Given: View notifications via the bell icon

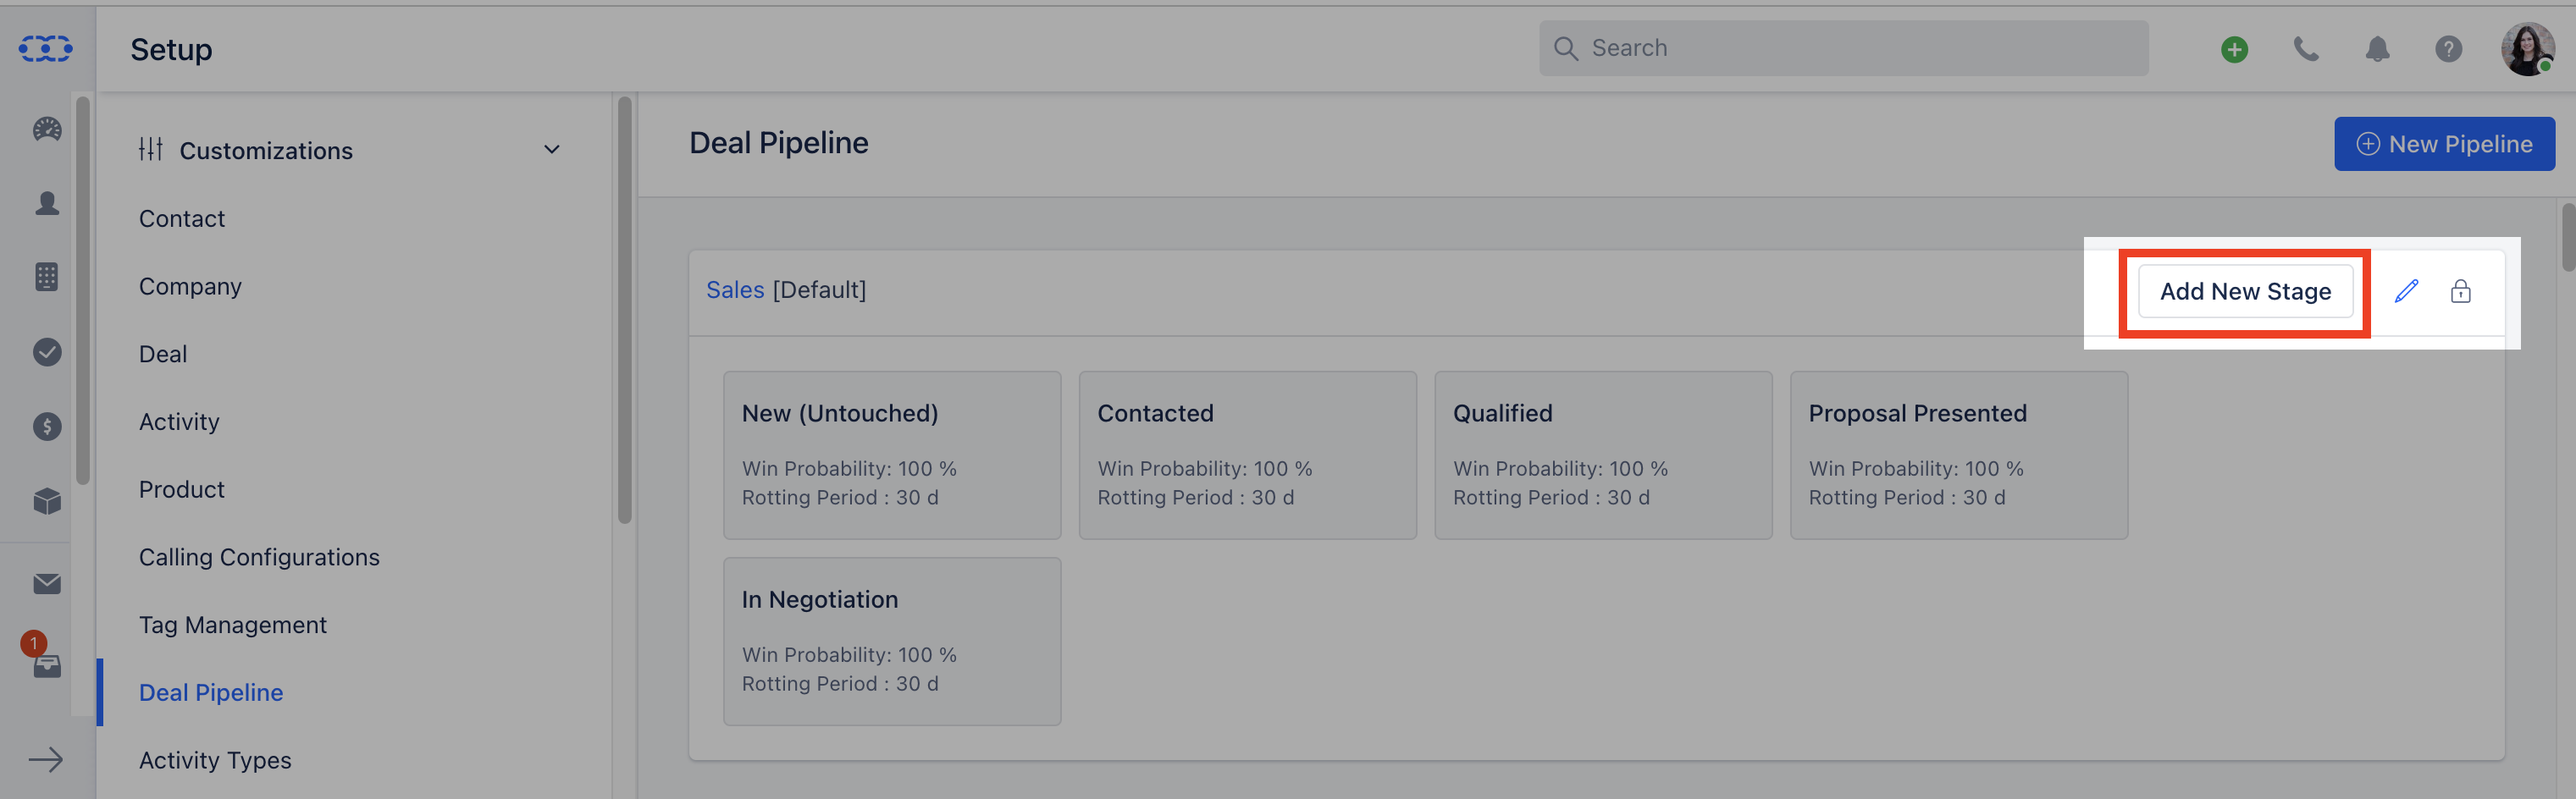Looking at the screenshot, I should 2377,49.
